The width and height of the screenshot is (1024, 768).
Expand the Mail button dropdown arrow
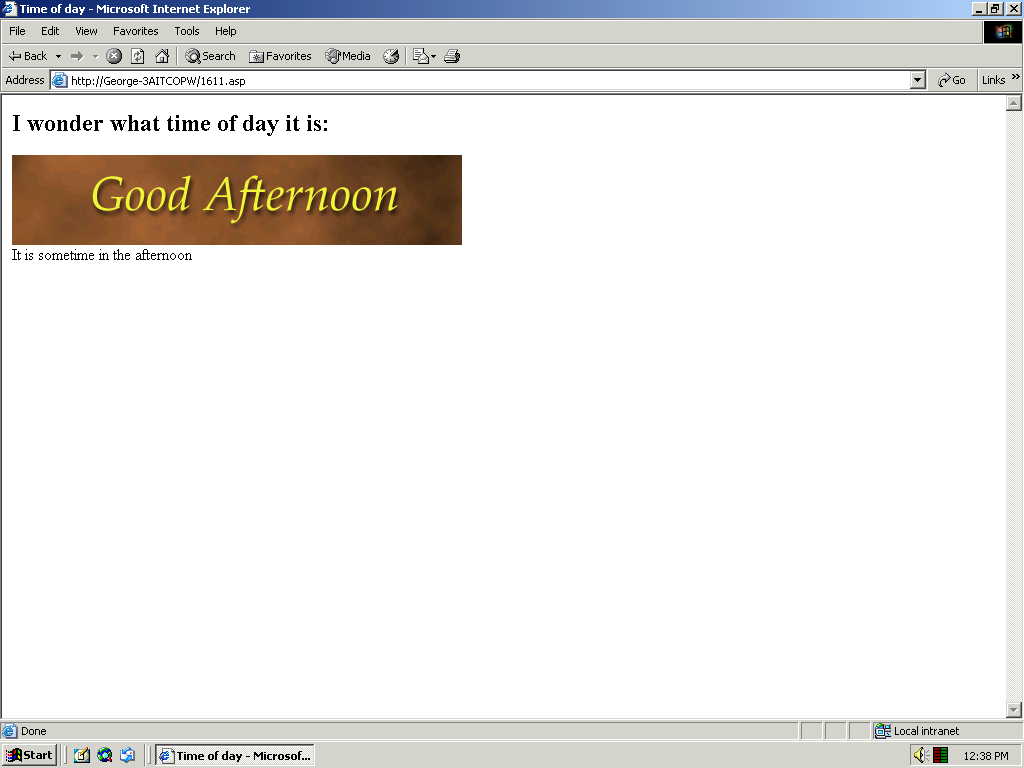(x=434, y=57)
